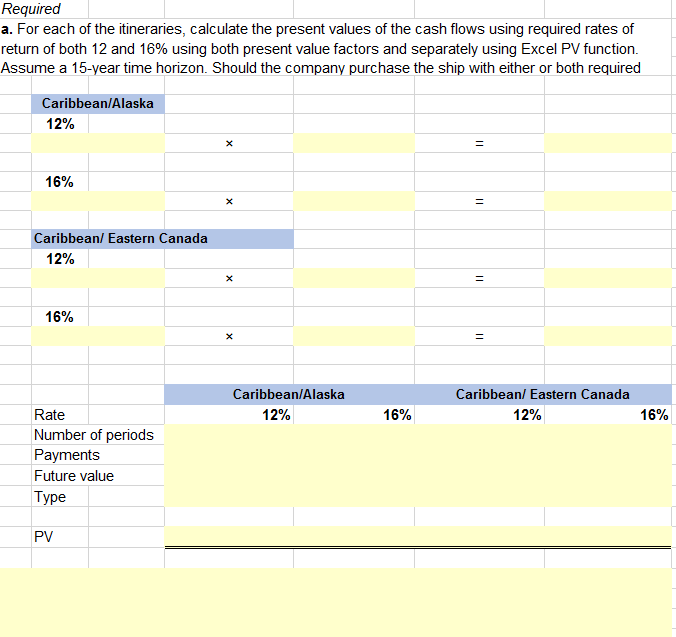This screenshot has width=676, height=637.
Task: Click PV result cell for Eastern Canada 12%
Action: [x=479, y=537]
